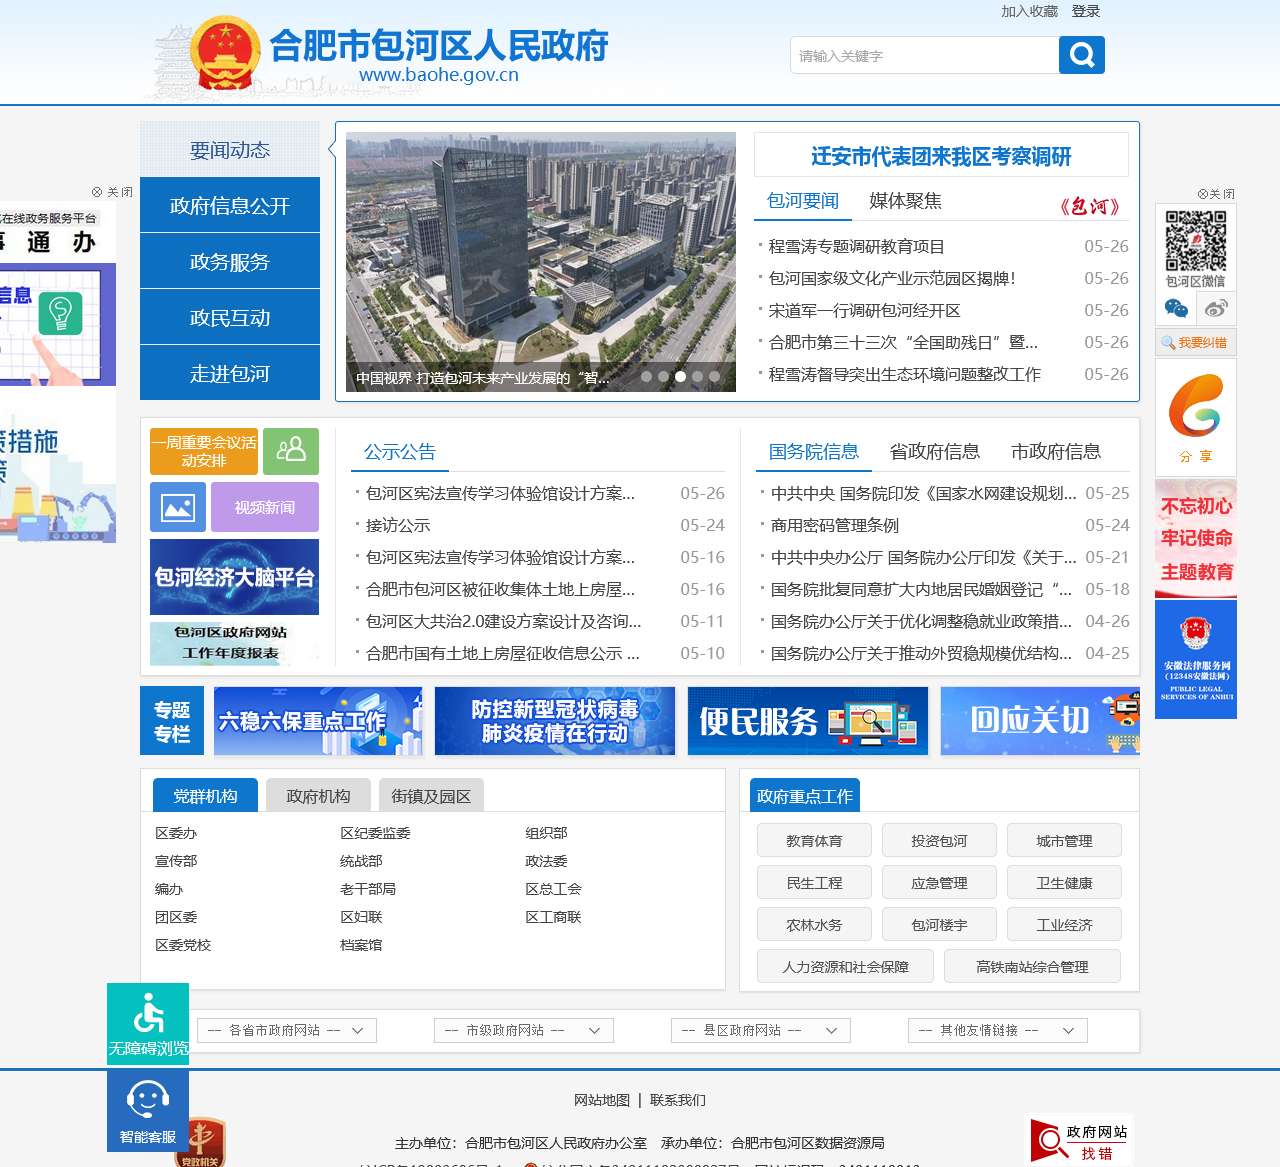1280x1167 pixels.
Task: Open 安徽法律服务网 sidebar banner
Action: 1196,659
